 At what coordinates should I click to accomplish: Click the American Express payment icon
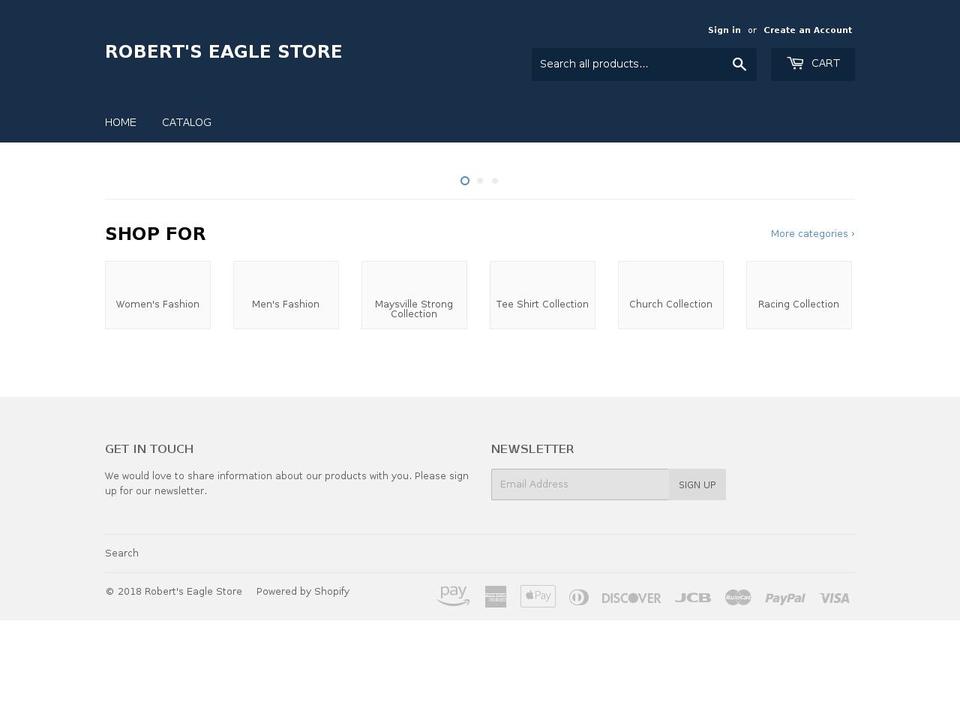tap(495, 597)
